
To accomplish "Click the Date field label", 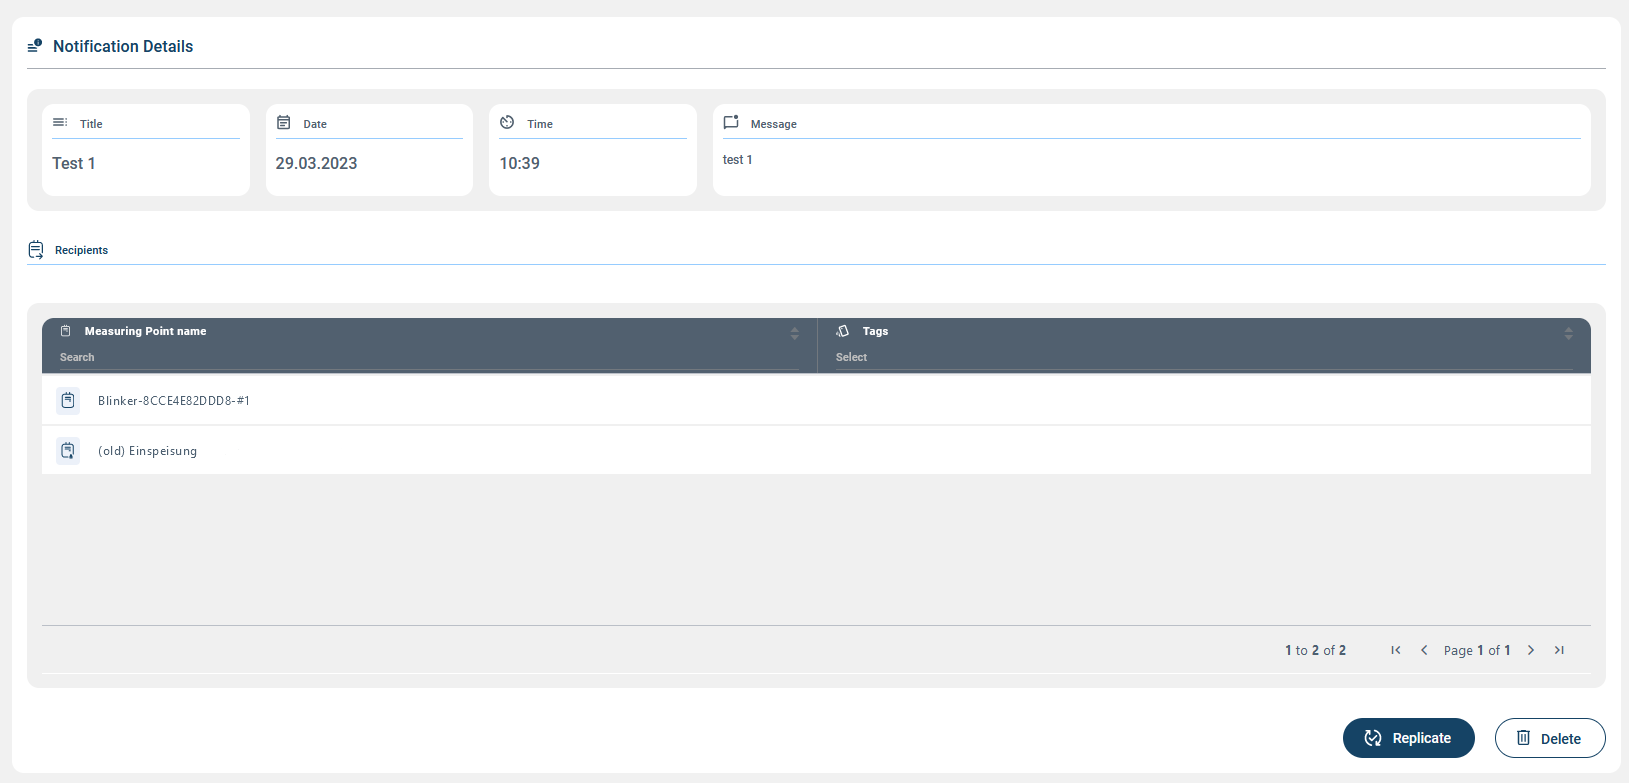I will tap(315, 124).
